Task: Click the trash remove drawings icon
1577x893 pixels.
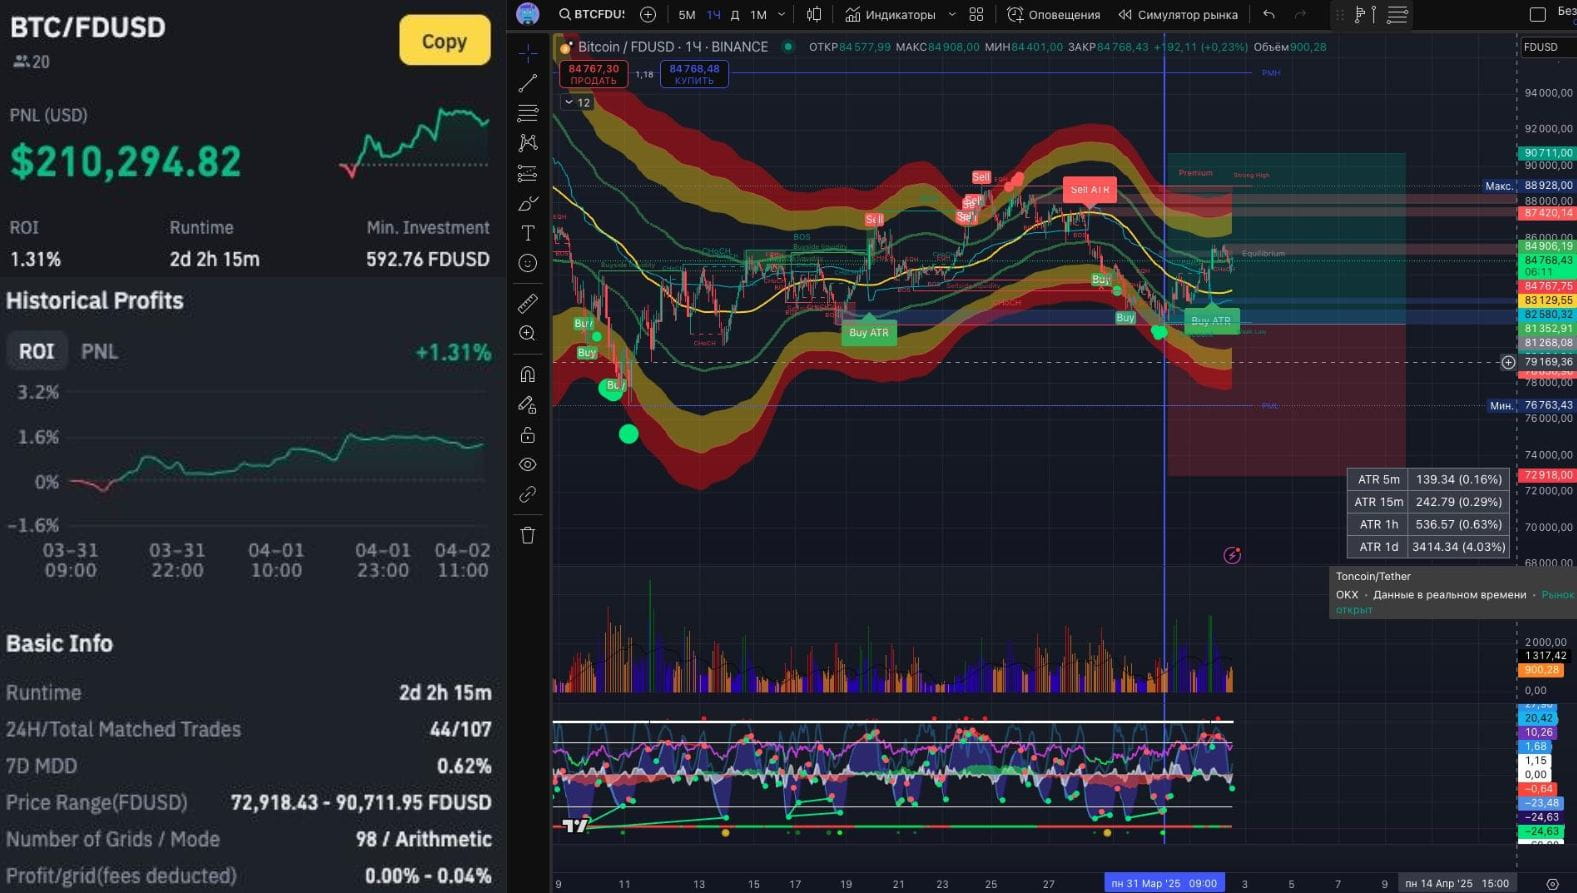Action: point(528,535)
